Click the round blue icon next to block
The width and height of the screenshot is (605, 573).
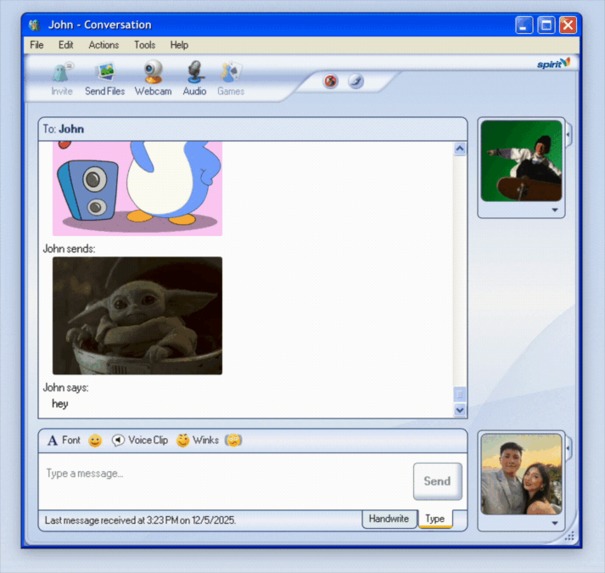[356, 81]
